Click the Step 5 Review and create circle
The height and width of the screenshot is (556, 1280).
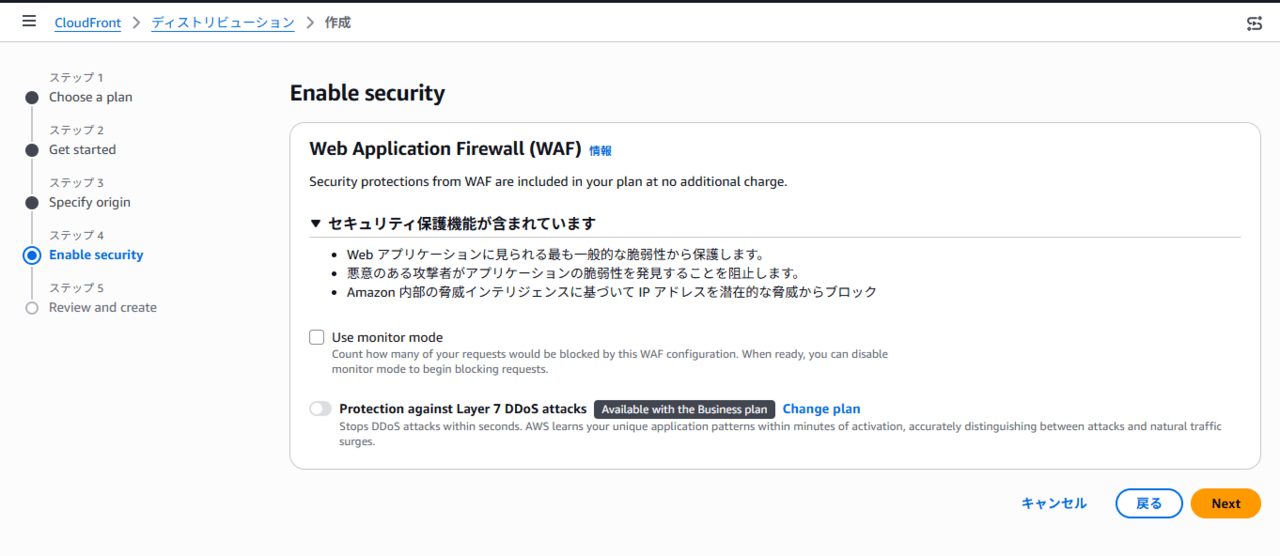coord(32,308)
